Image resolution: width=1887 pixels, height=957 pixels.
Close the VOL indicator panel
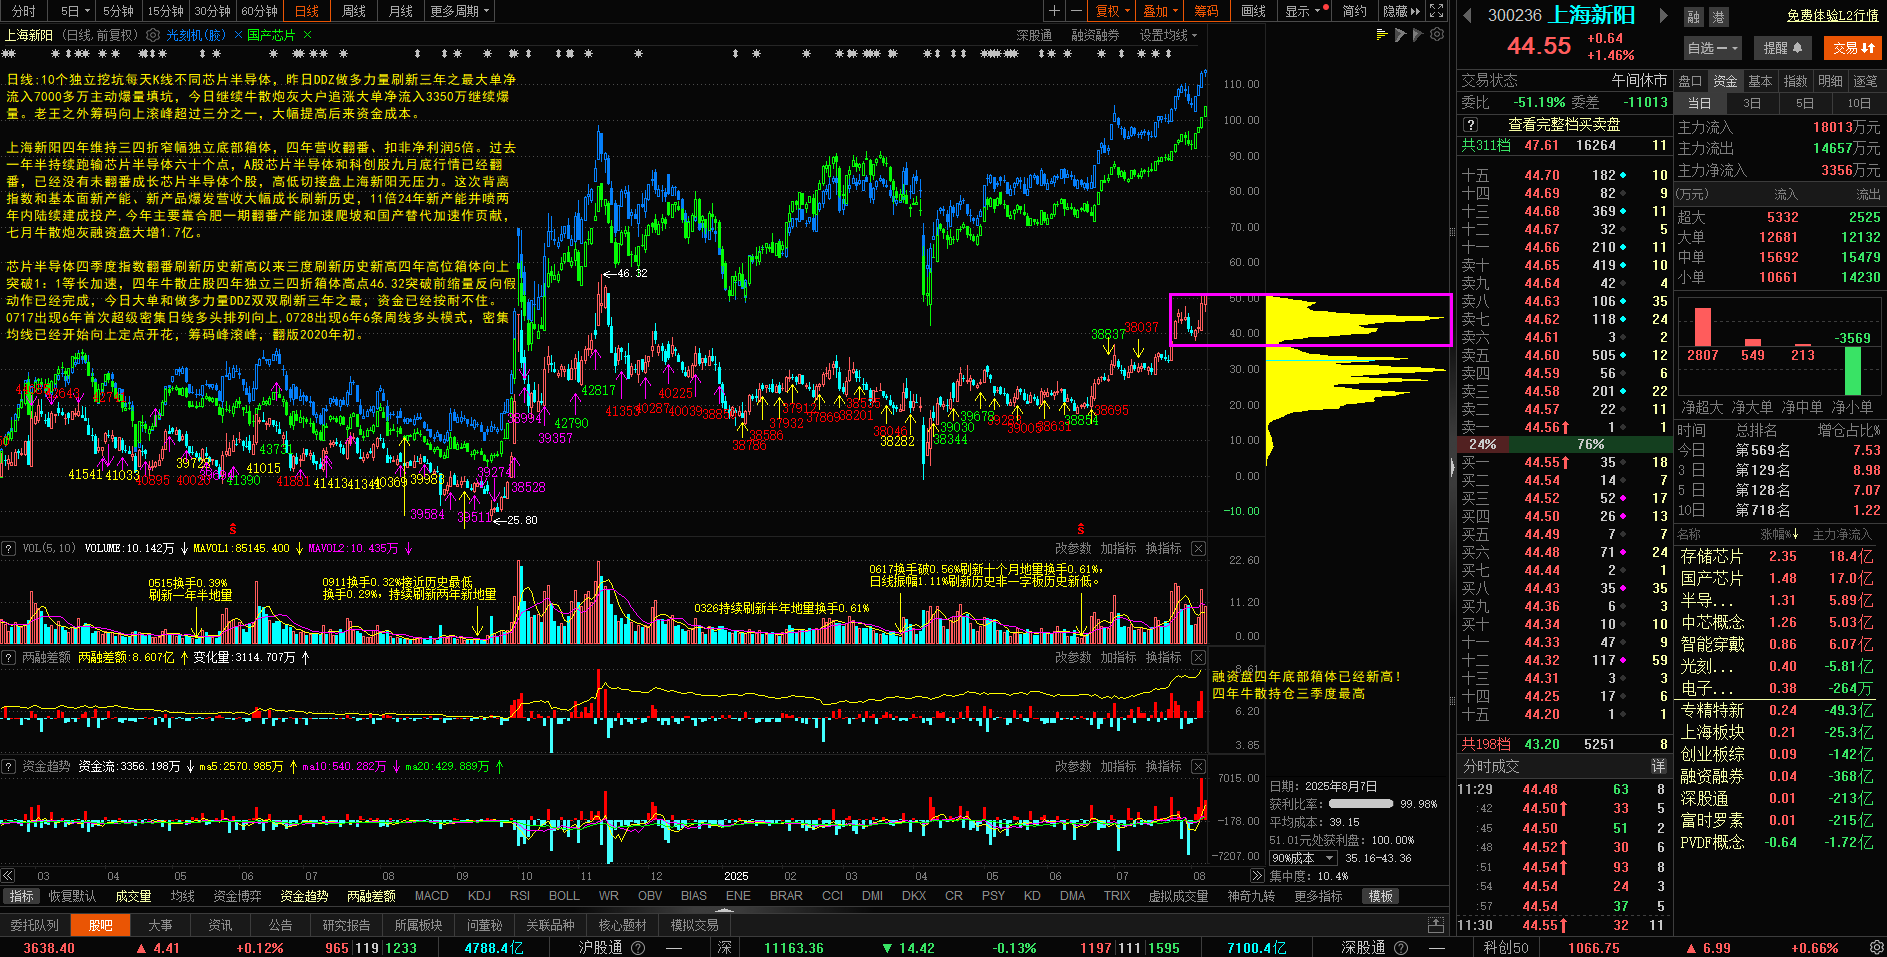(x=1198, y=548)
